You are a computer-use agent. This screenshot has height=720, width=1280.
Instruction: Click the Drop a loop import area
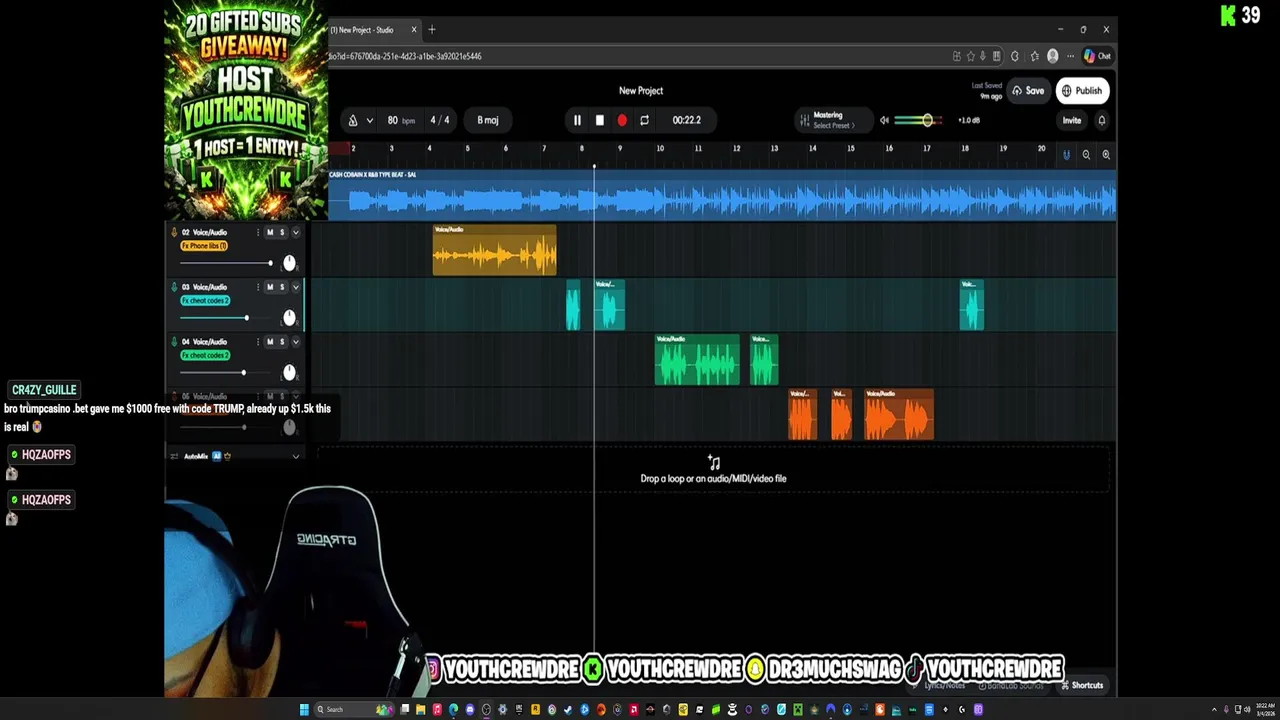[x=713, y=470]
